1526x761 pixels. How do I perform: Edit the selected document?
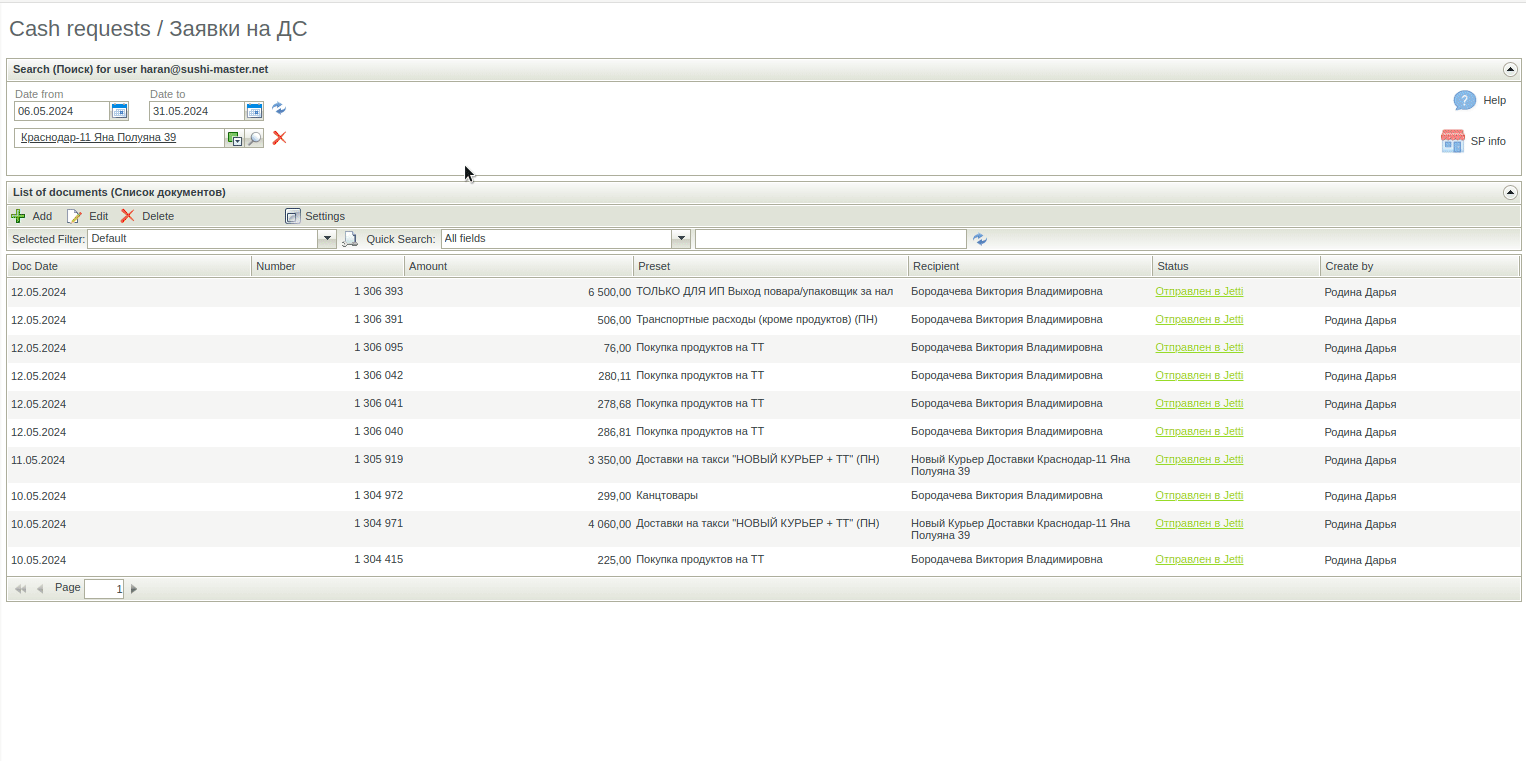(x=87, y=216)
